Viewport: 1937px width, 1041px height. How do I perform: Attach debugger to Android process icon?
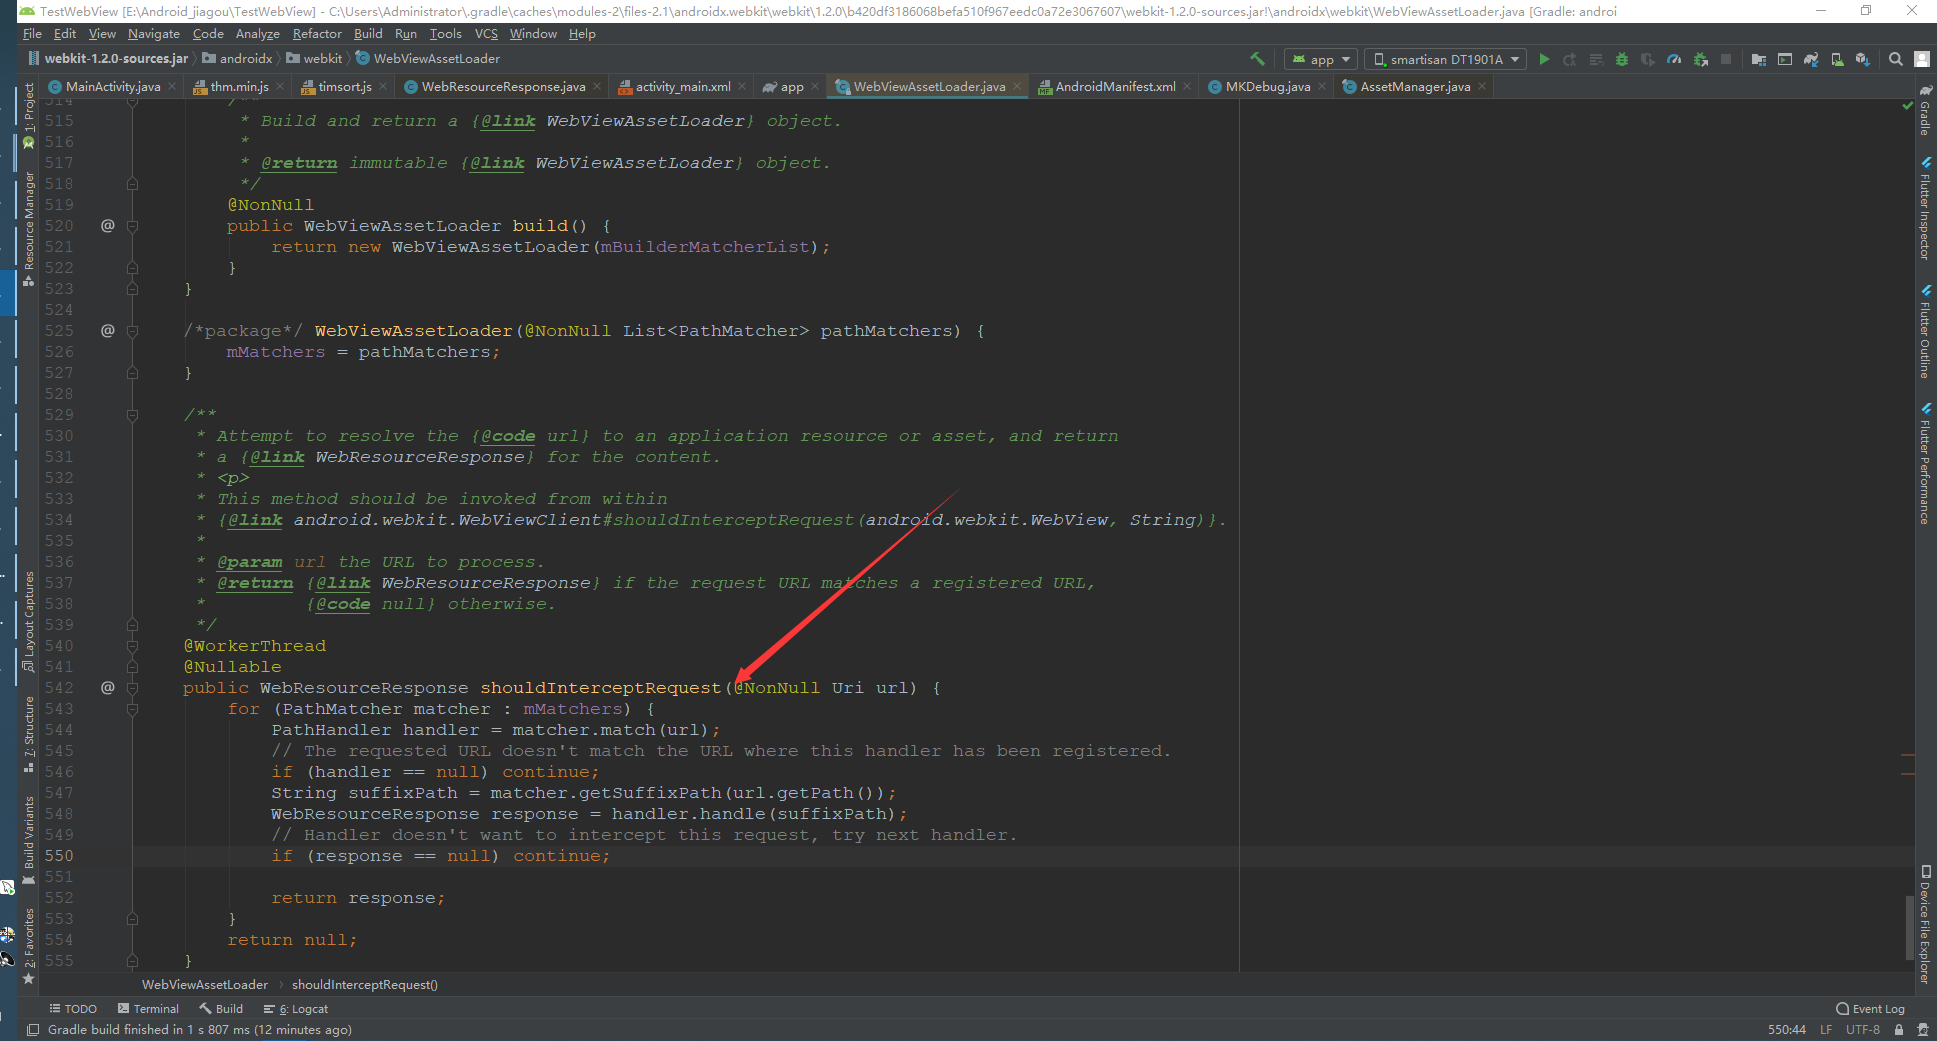coord(1701,59)
